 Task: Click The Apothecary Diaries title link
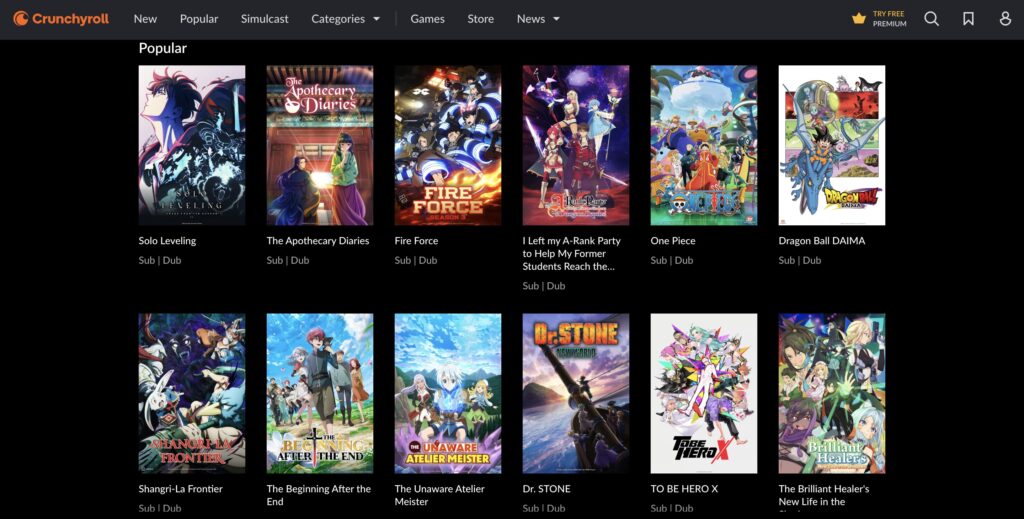point(317,241)
